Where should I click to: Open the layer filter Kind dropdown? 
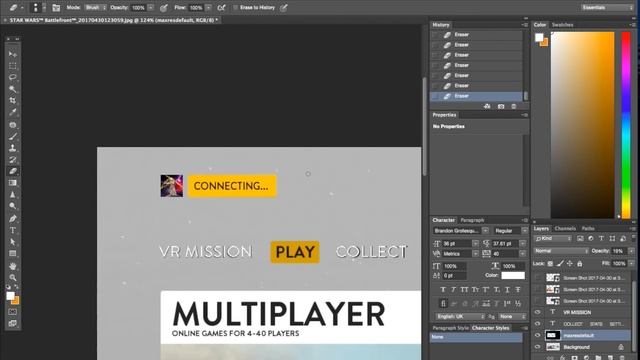(x=553, y=238)
